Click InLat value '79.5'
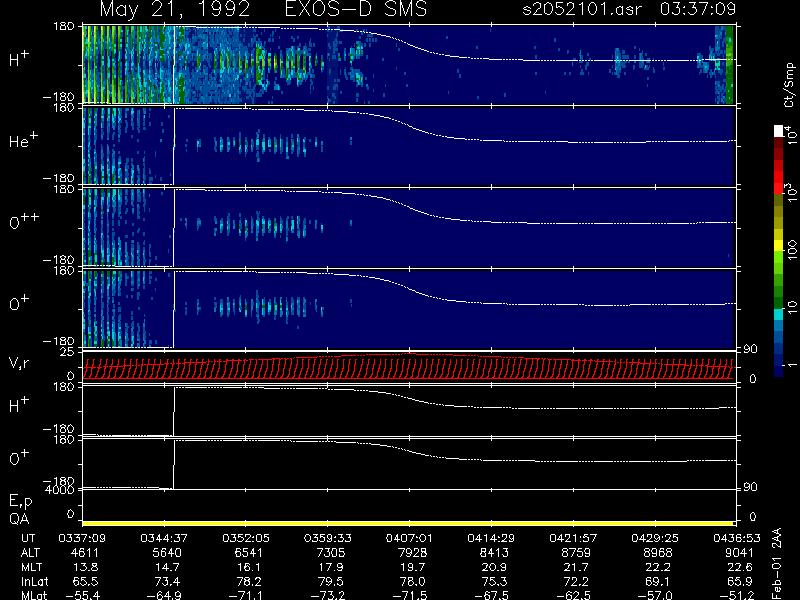The image size is (800, 600). (332, 581)
